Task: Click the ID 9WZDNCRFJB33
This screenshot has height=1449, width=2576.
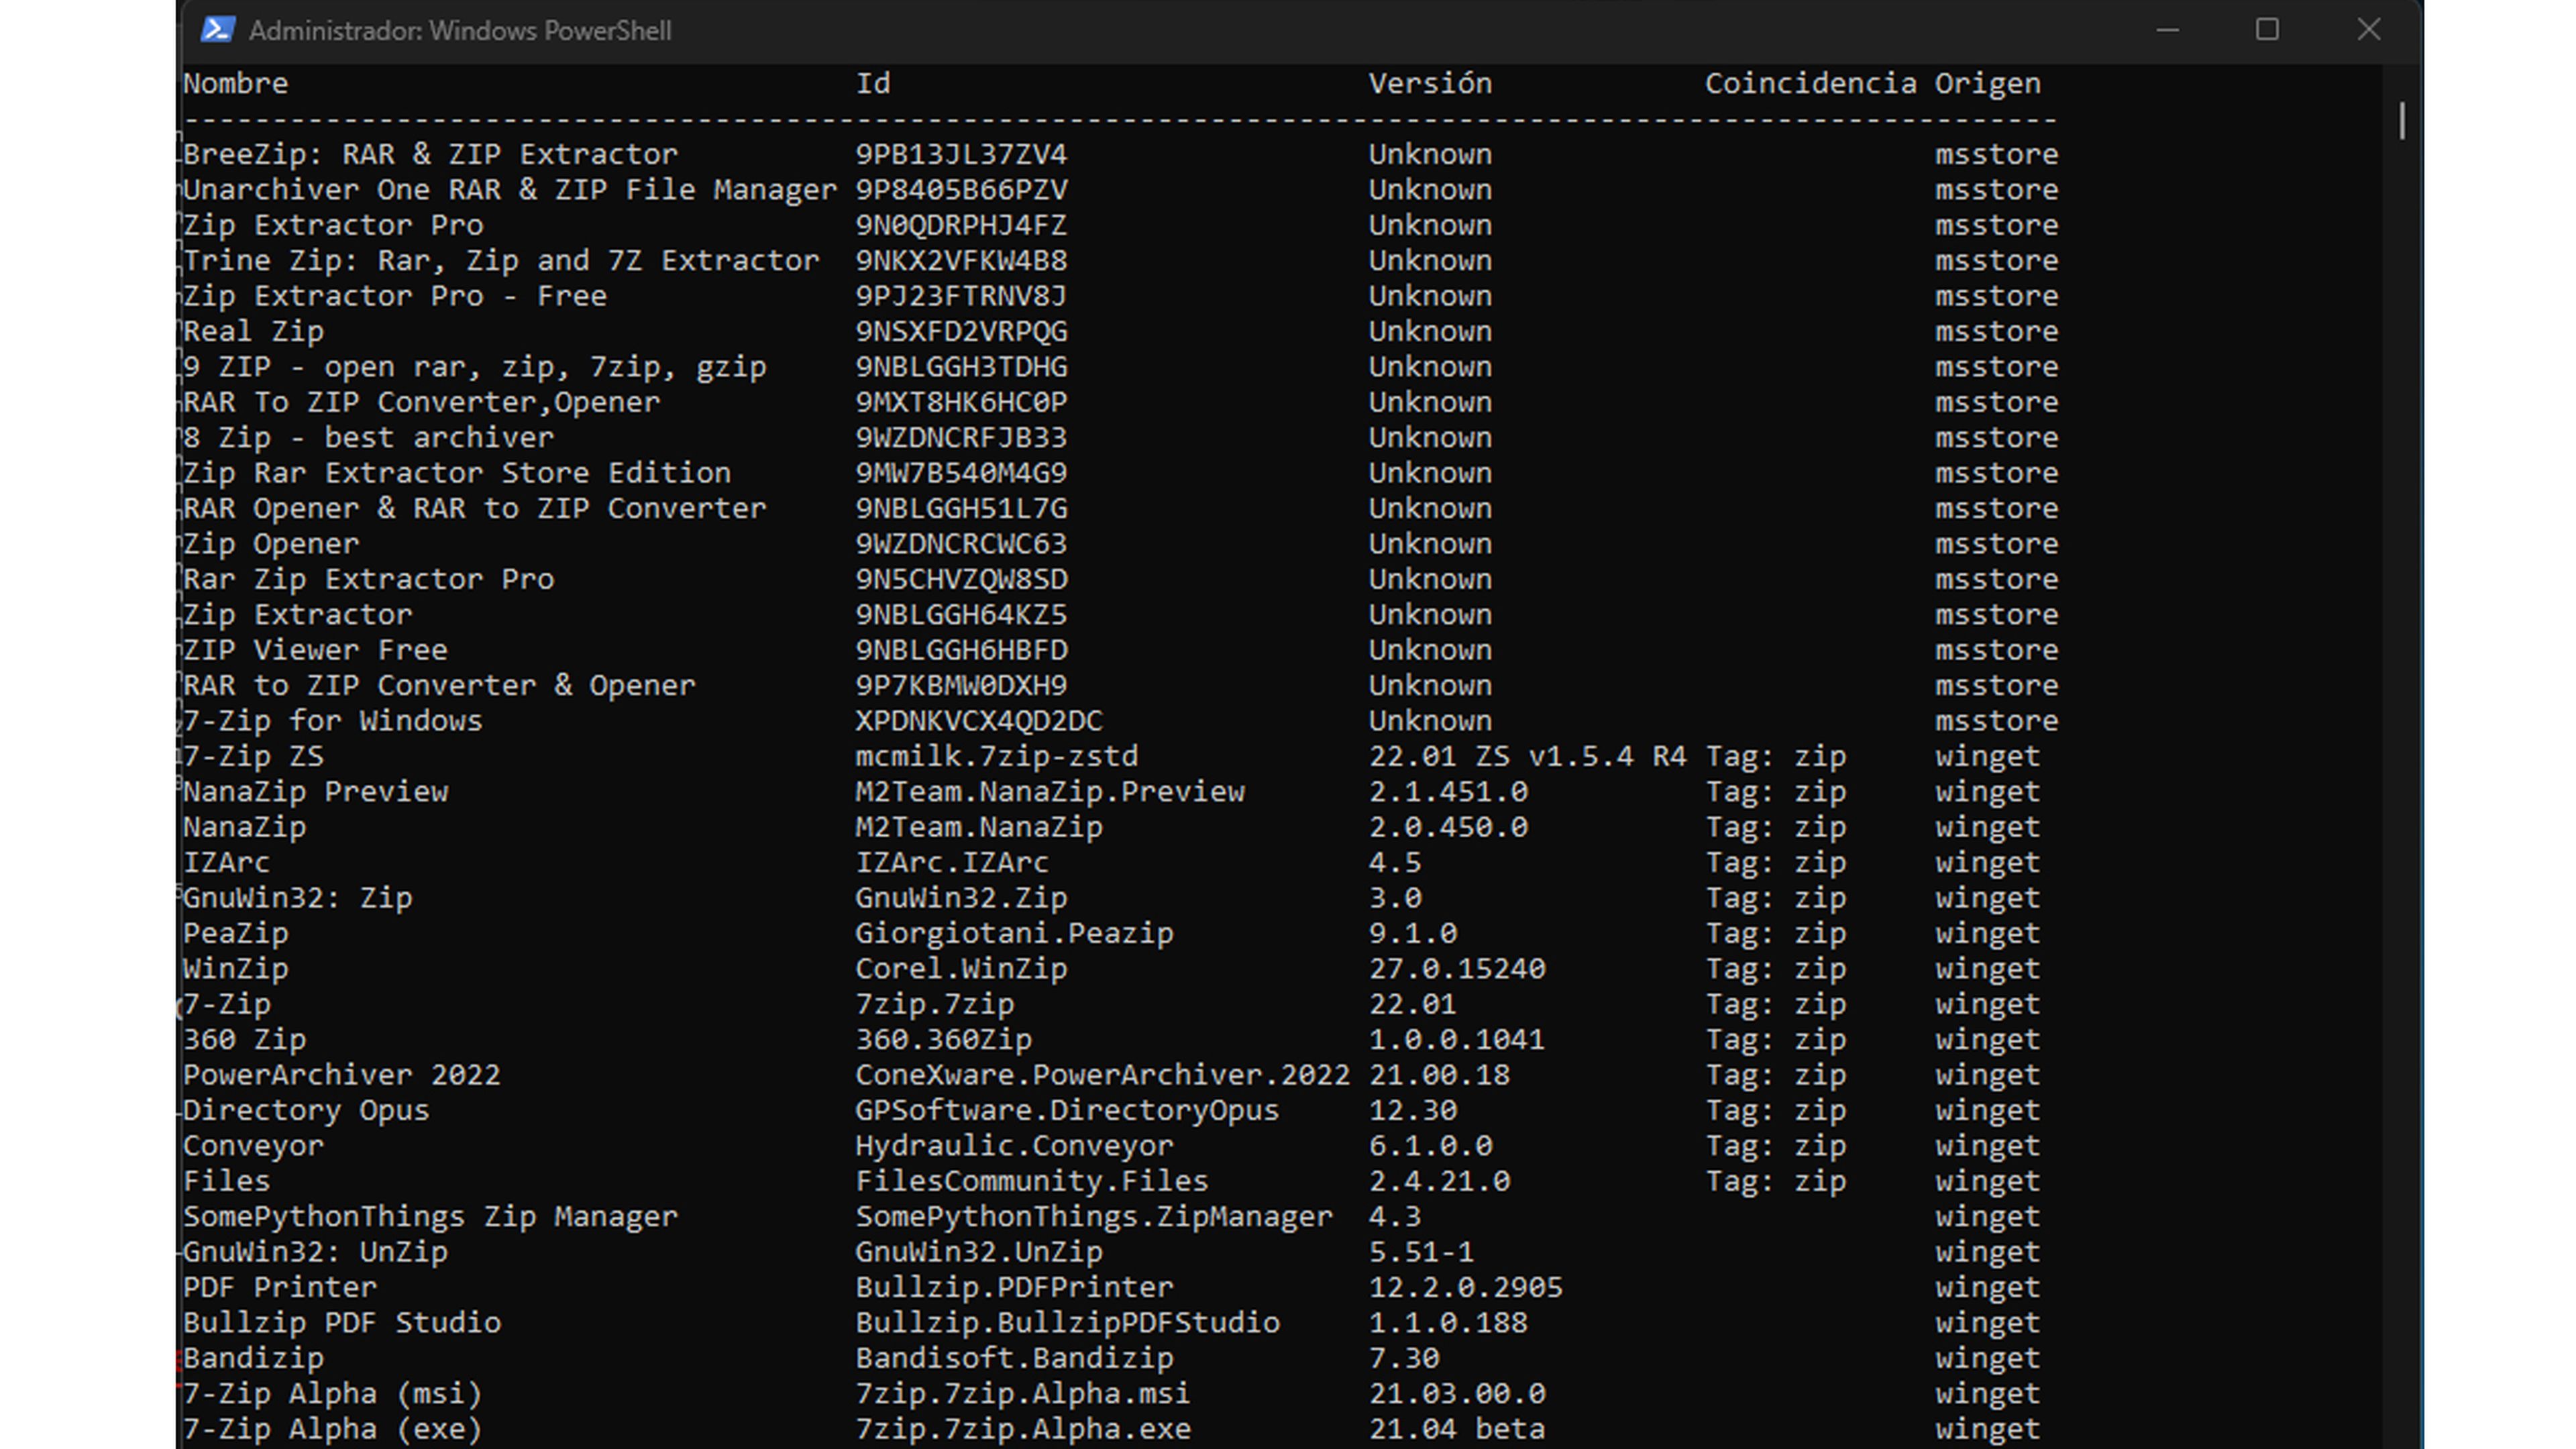Action: 961,438
